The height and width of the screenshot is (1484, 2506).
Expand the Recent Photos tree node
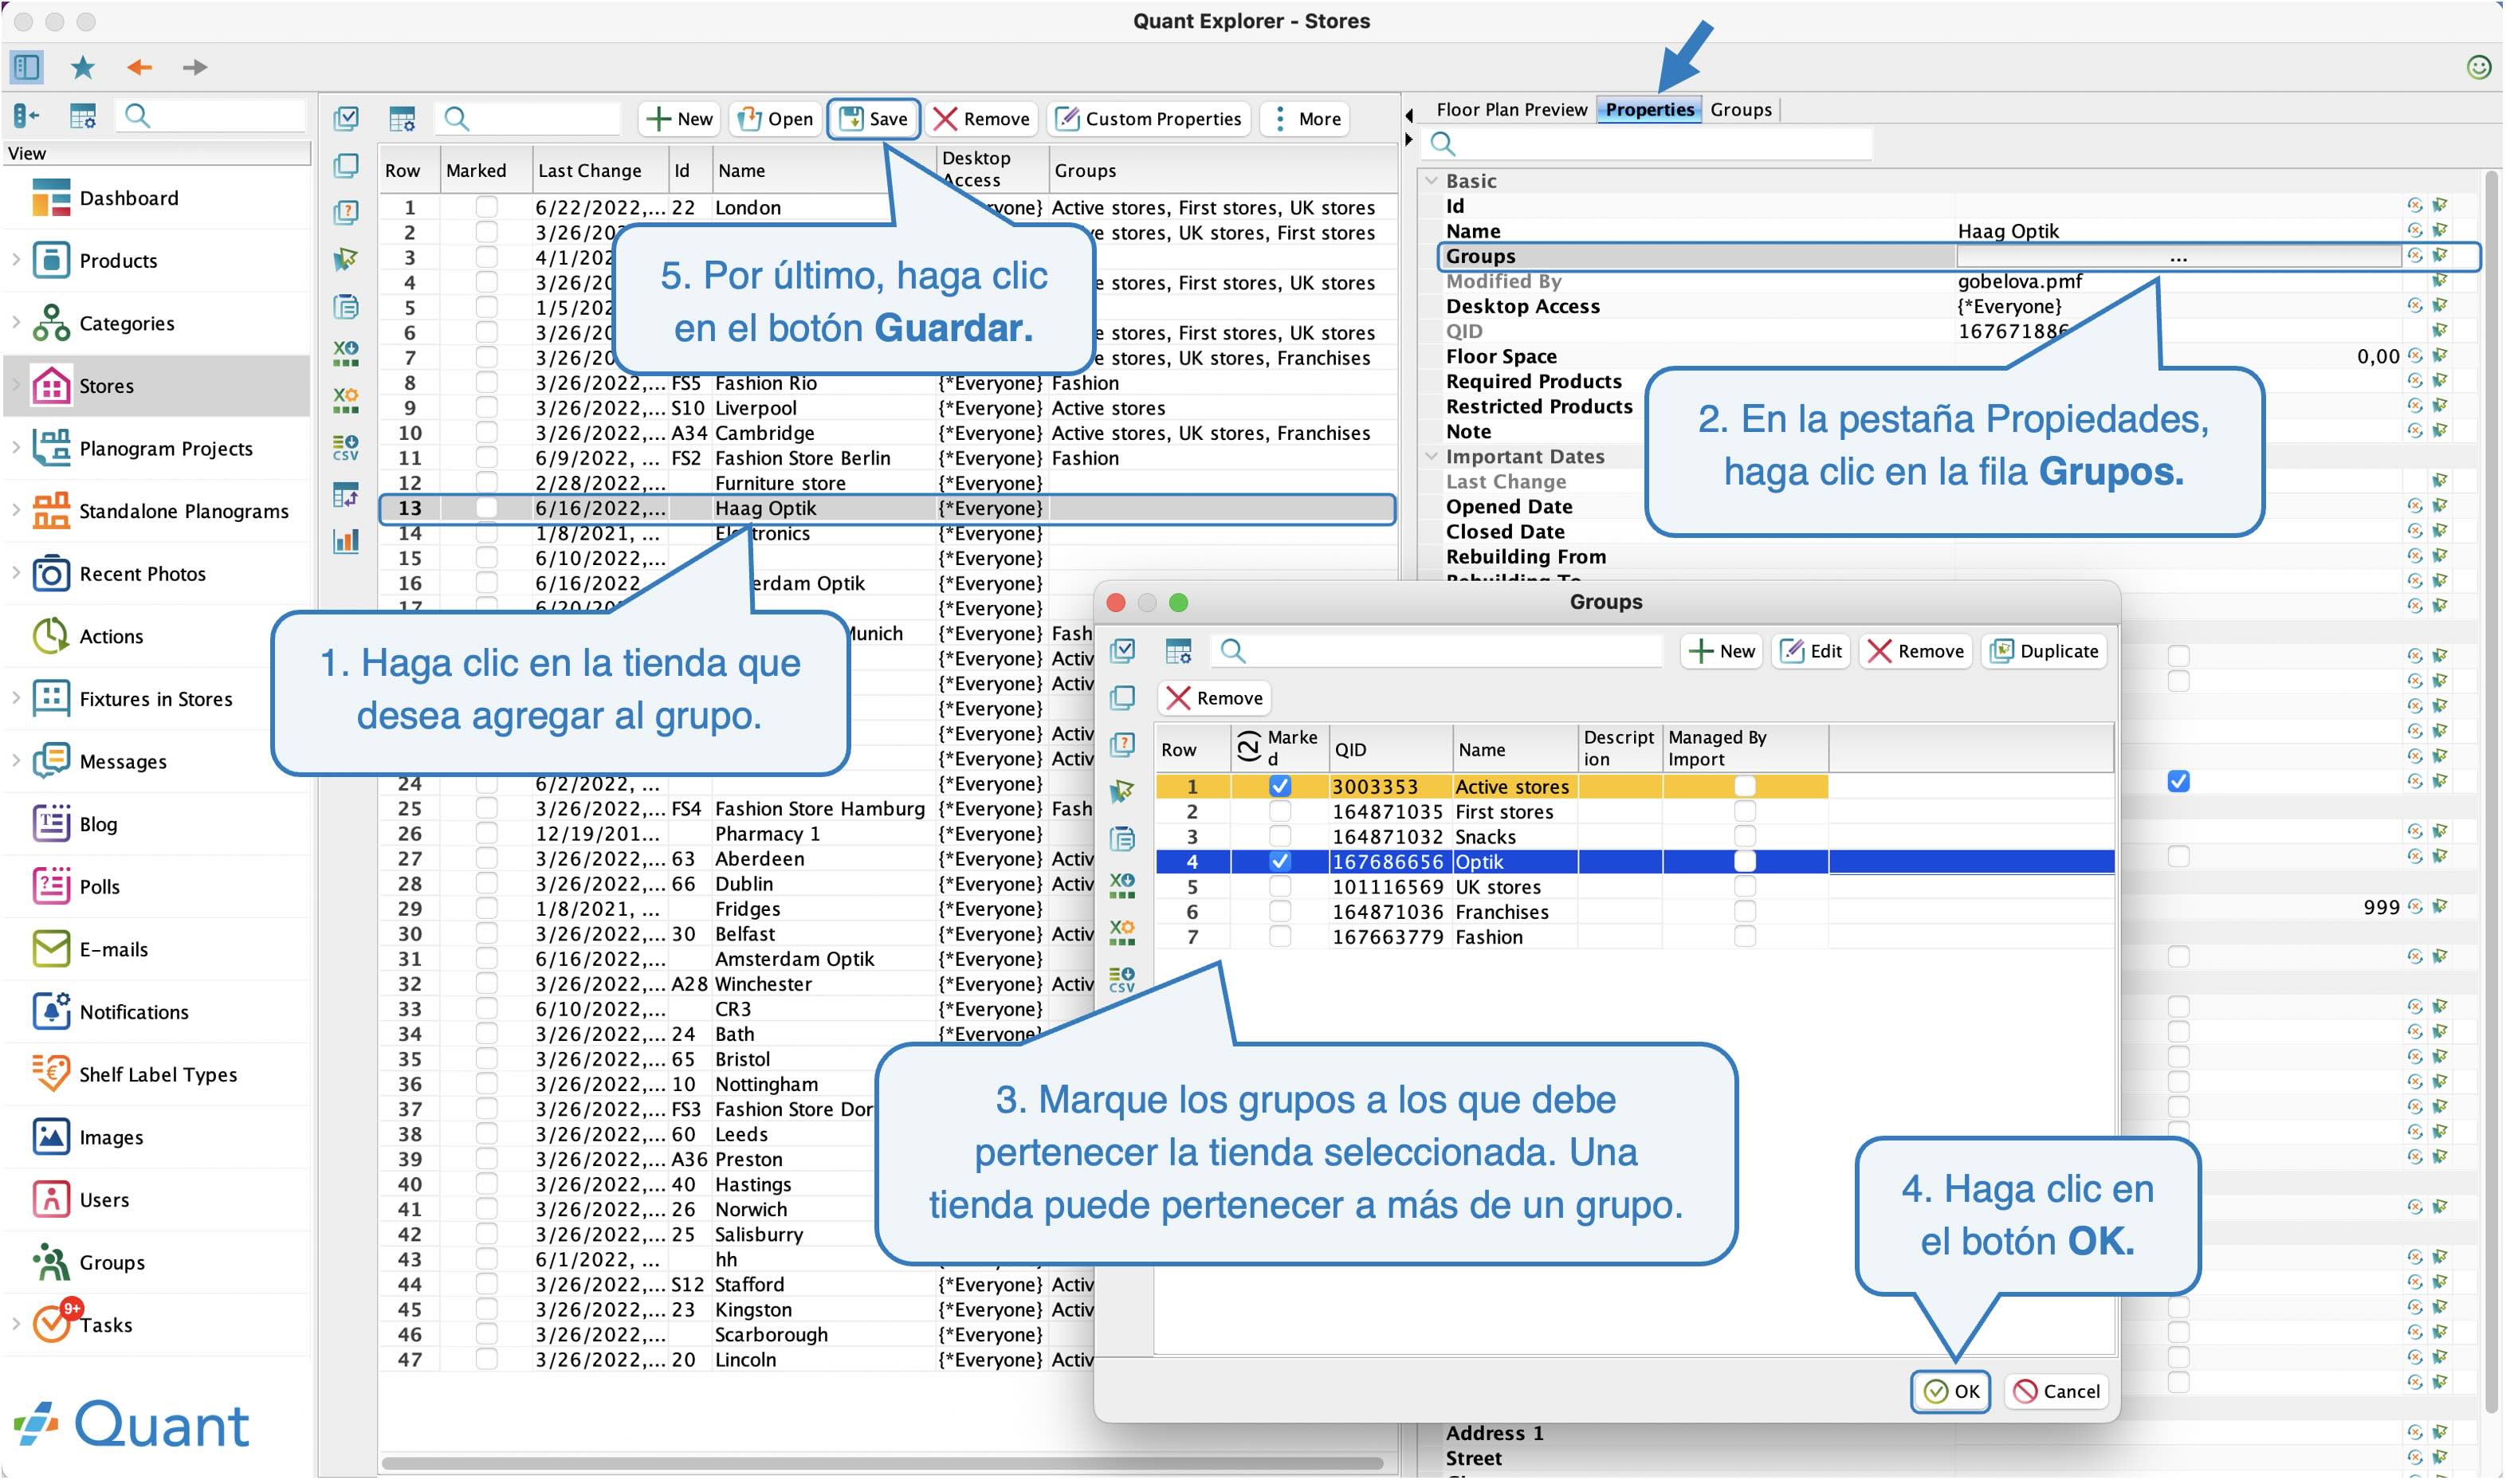tap(16, 573)
